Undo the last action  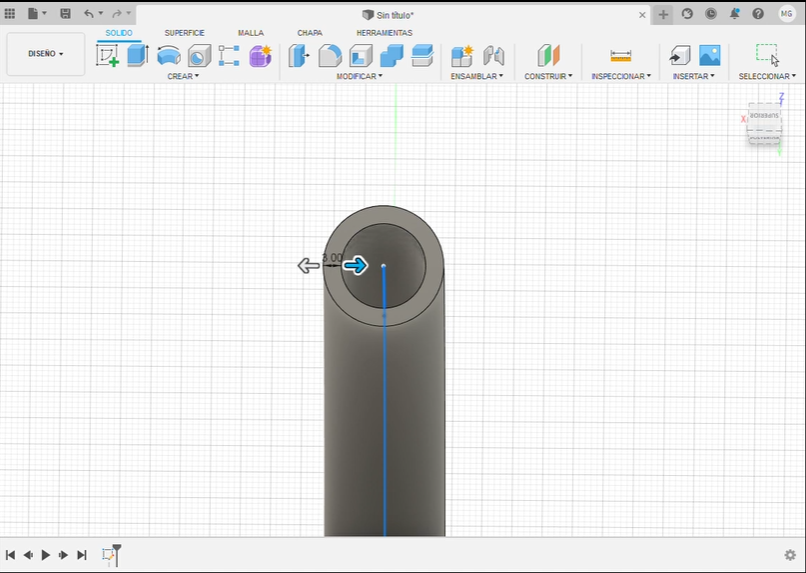(89, 14)
